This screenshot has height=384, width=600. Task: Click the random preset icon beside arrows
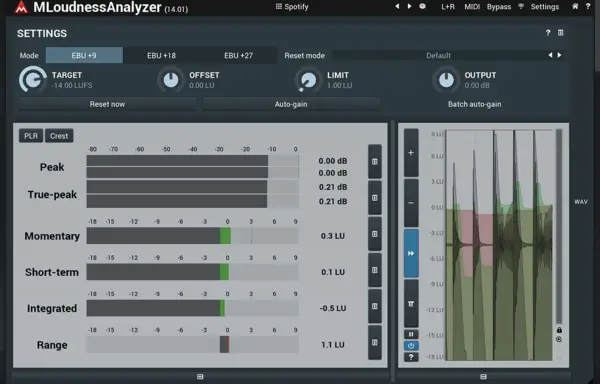pos(422,6)
